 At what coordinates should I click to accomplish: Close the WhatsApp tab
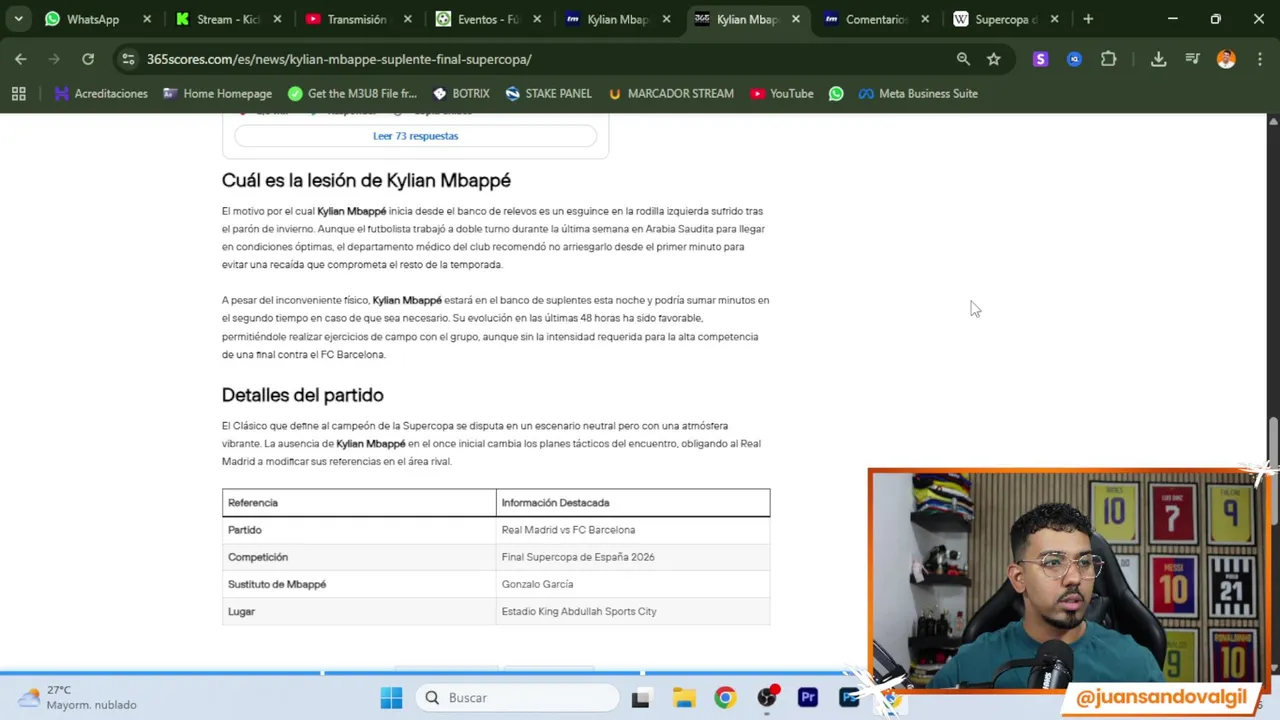[147, 19]
